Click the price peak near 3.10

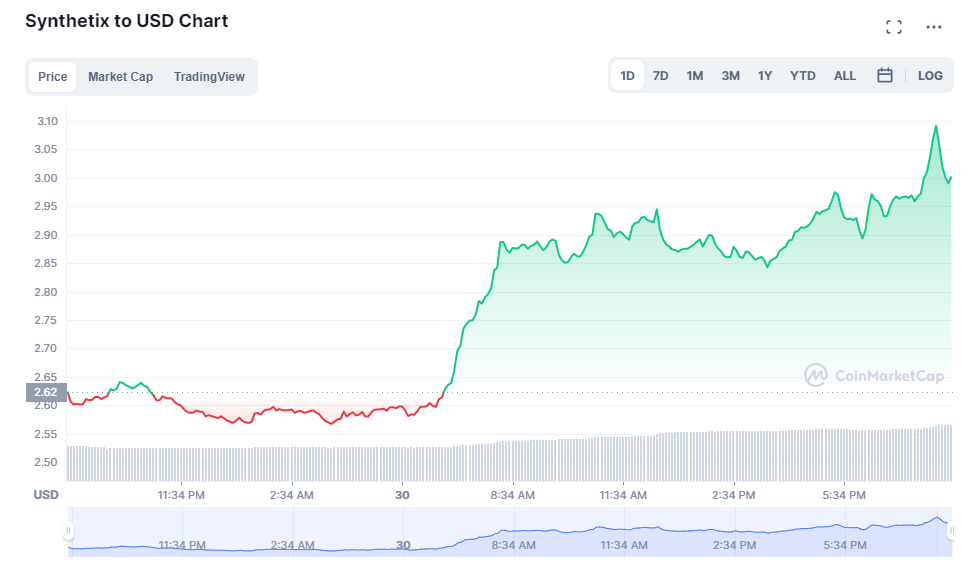point(935,126)
